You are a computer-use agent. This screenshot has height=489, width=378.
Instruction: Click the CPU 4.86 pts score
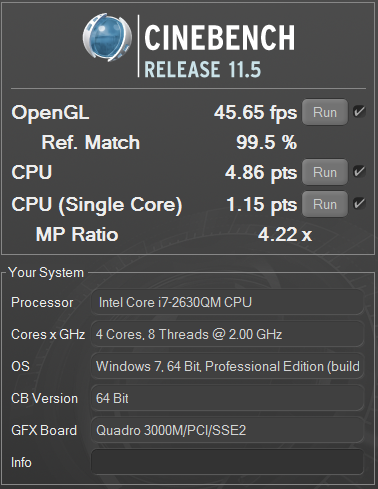pyautogui.click(x=261, y=173)
